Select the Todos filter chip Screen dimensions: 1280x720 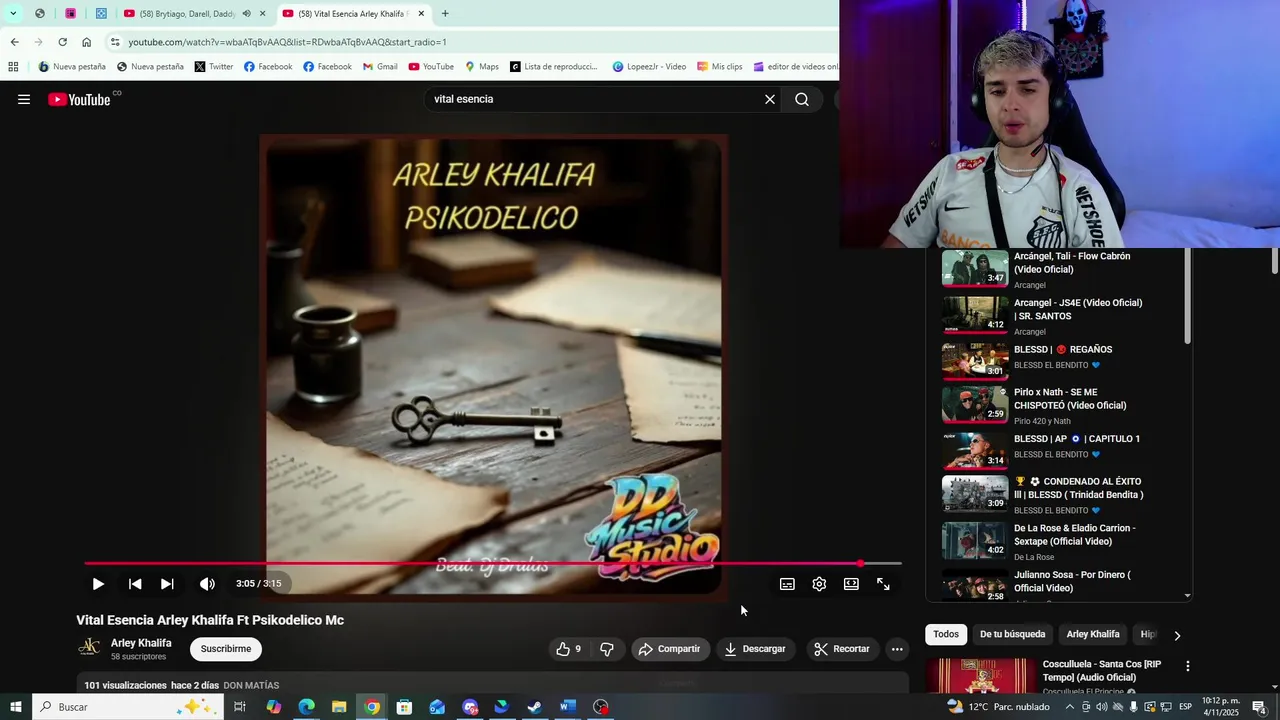click(x=946, y=634)
